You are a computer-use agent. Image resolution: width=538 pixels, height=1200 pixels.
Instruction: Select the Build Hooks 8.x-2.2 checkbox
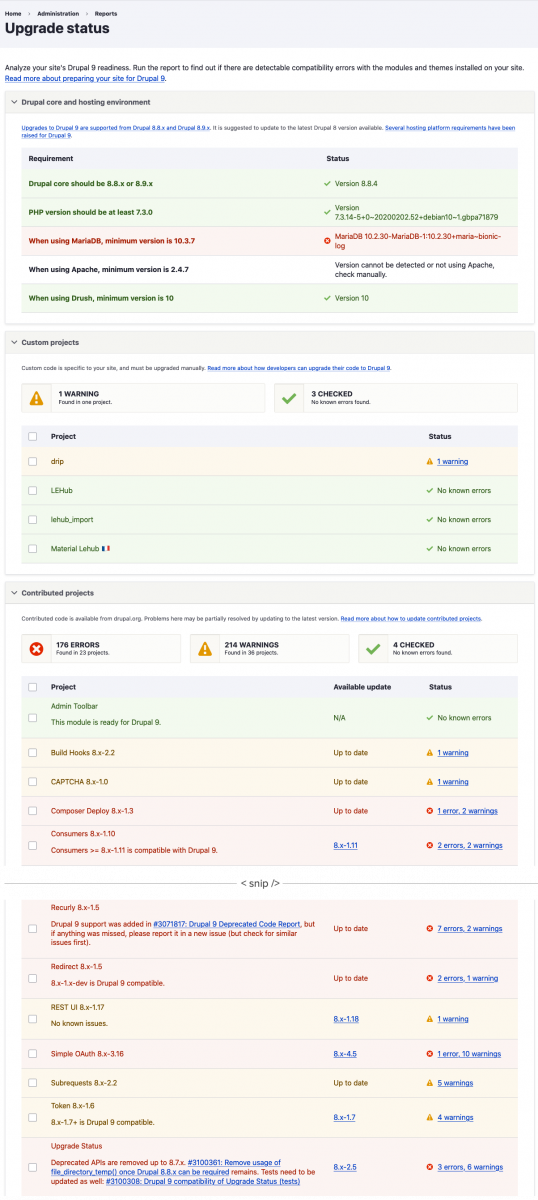coord(32,752)
